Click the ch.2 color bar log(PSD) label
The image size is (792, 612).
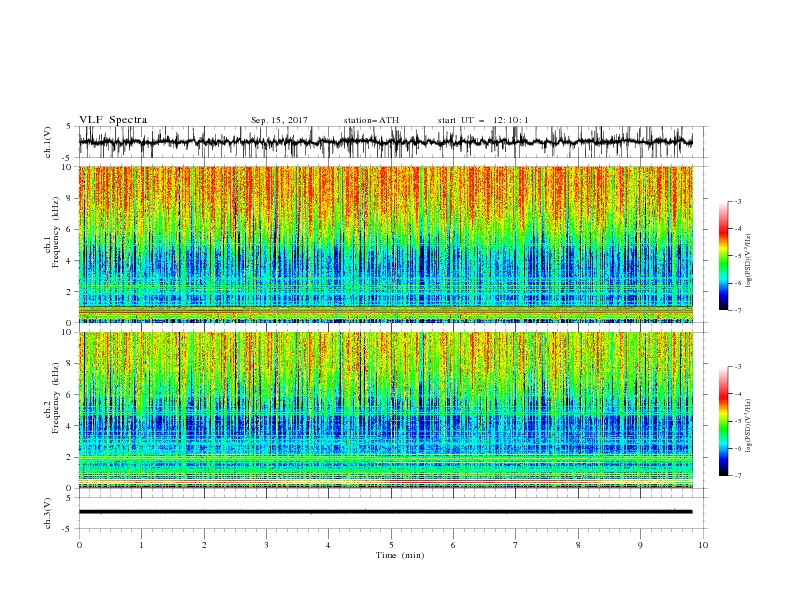(x=749, y=426)
